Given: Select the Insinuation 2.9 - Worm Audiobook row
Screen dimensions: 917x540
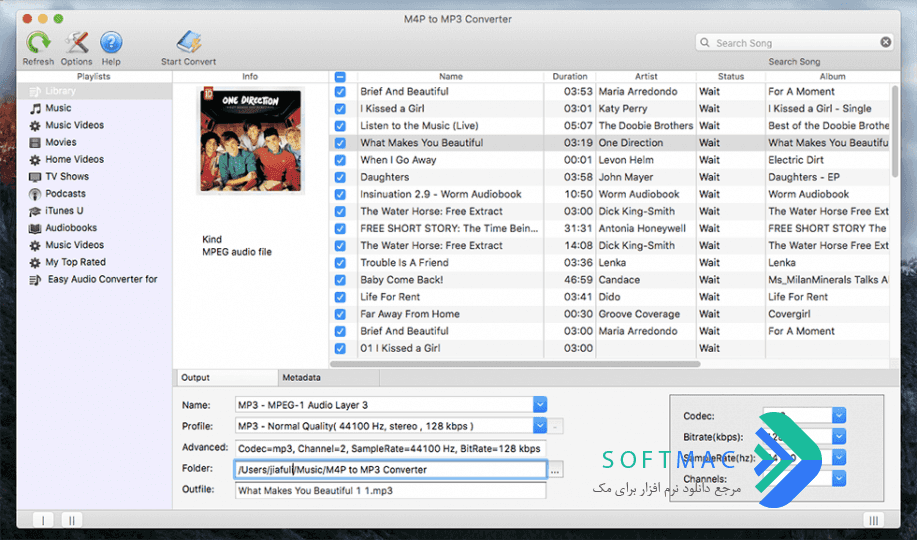Looking at the screenshot, I should tap(611, 194).
